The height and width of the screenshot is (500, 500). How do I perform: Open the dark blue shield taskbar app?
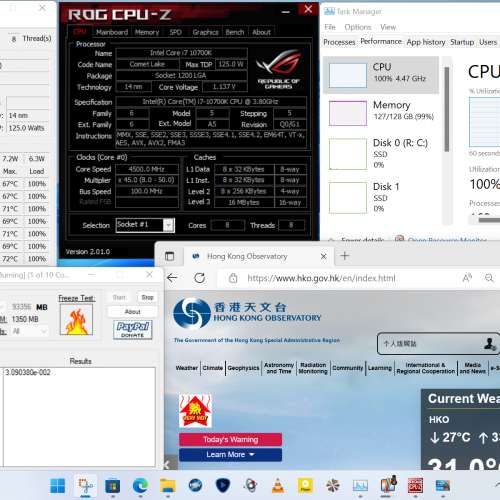point(223,486)
